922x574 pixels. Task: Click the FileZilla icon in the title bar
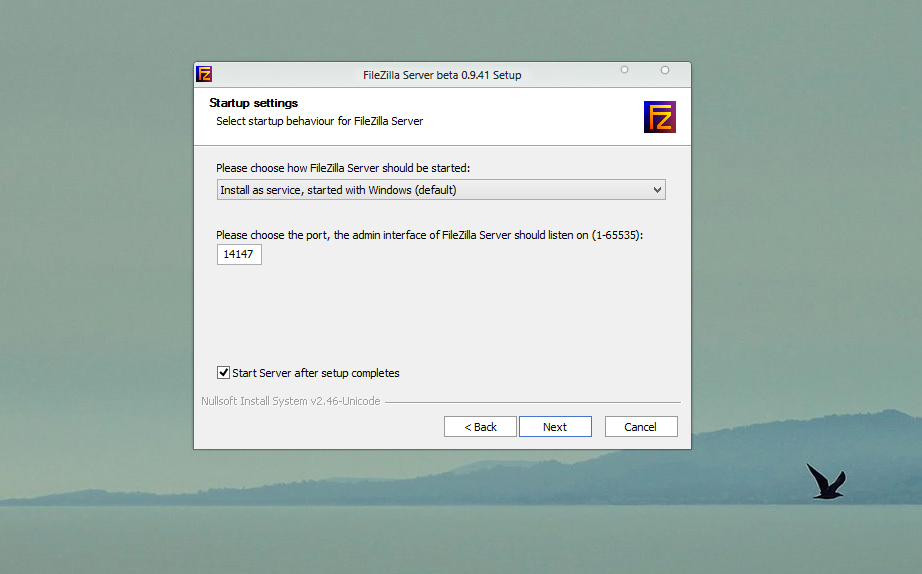pos(204,74)
